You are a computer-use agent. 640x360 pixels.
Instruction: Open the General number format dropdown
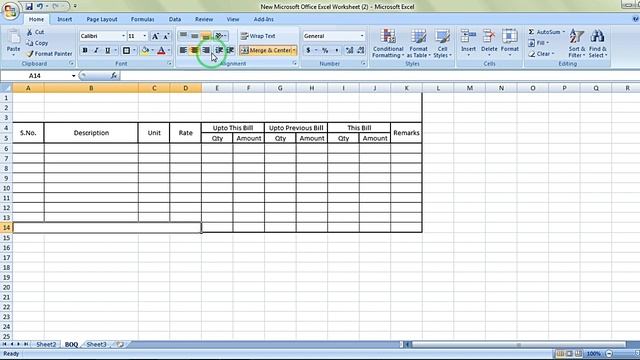tap(362, 36)
